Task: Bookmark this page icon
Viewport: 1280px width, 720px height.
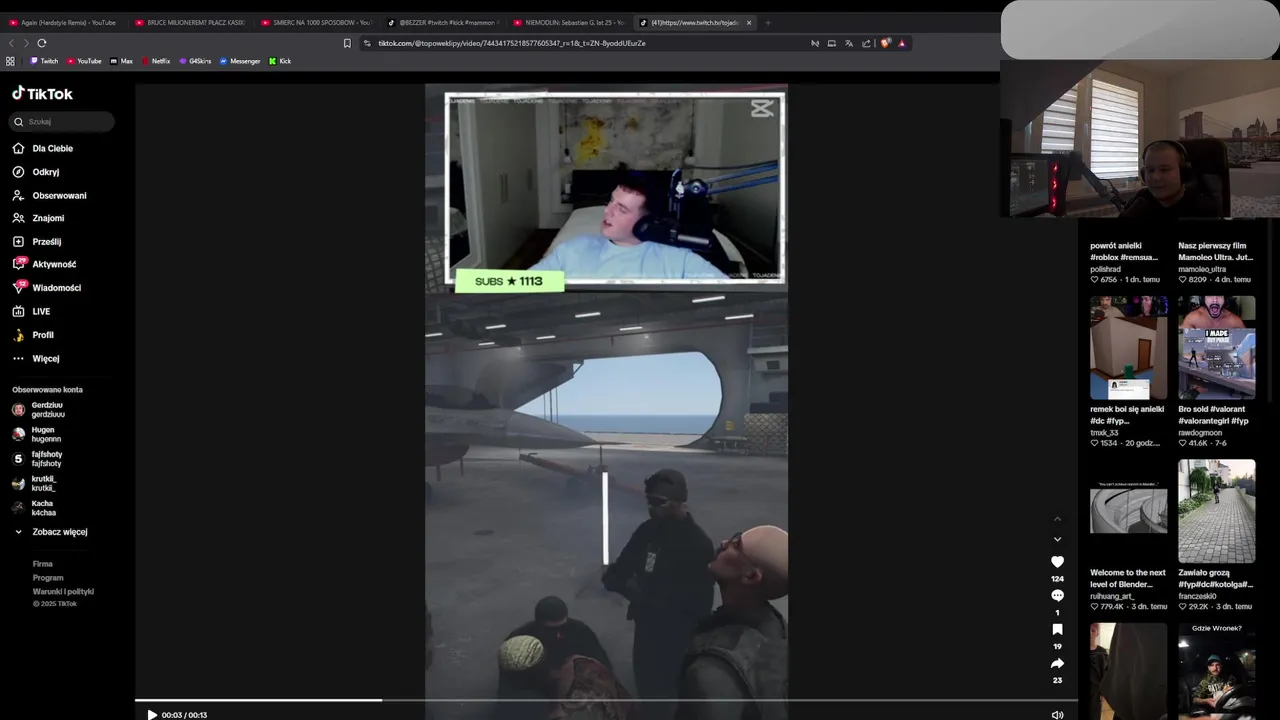Action: [x=347, y=43]
